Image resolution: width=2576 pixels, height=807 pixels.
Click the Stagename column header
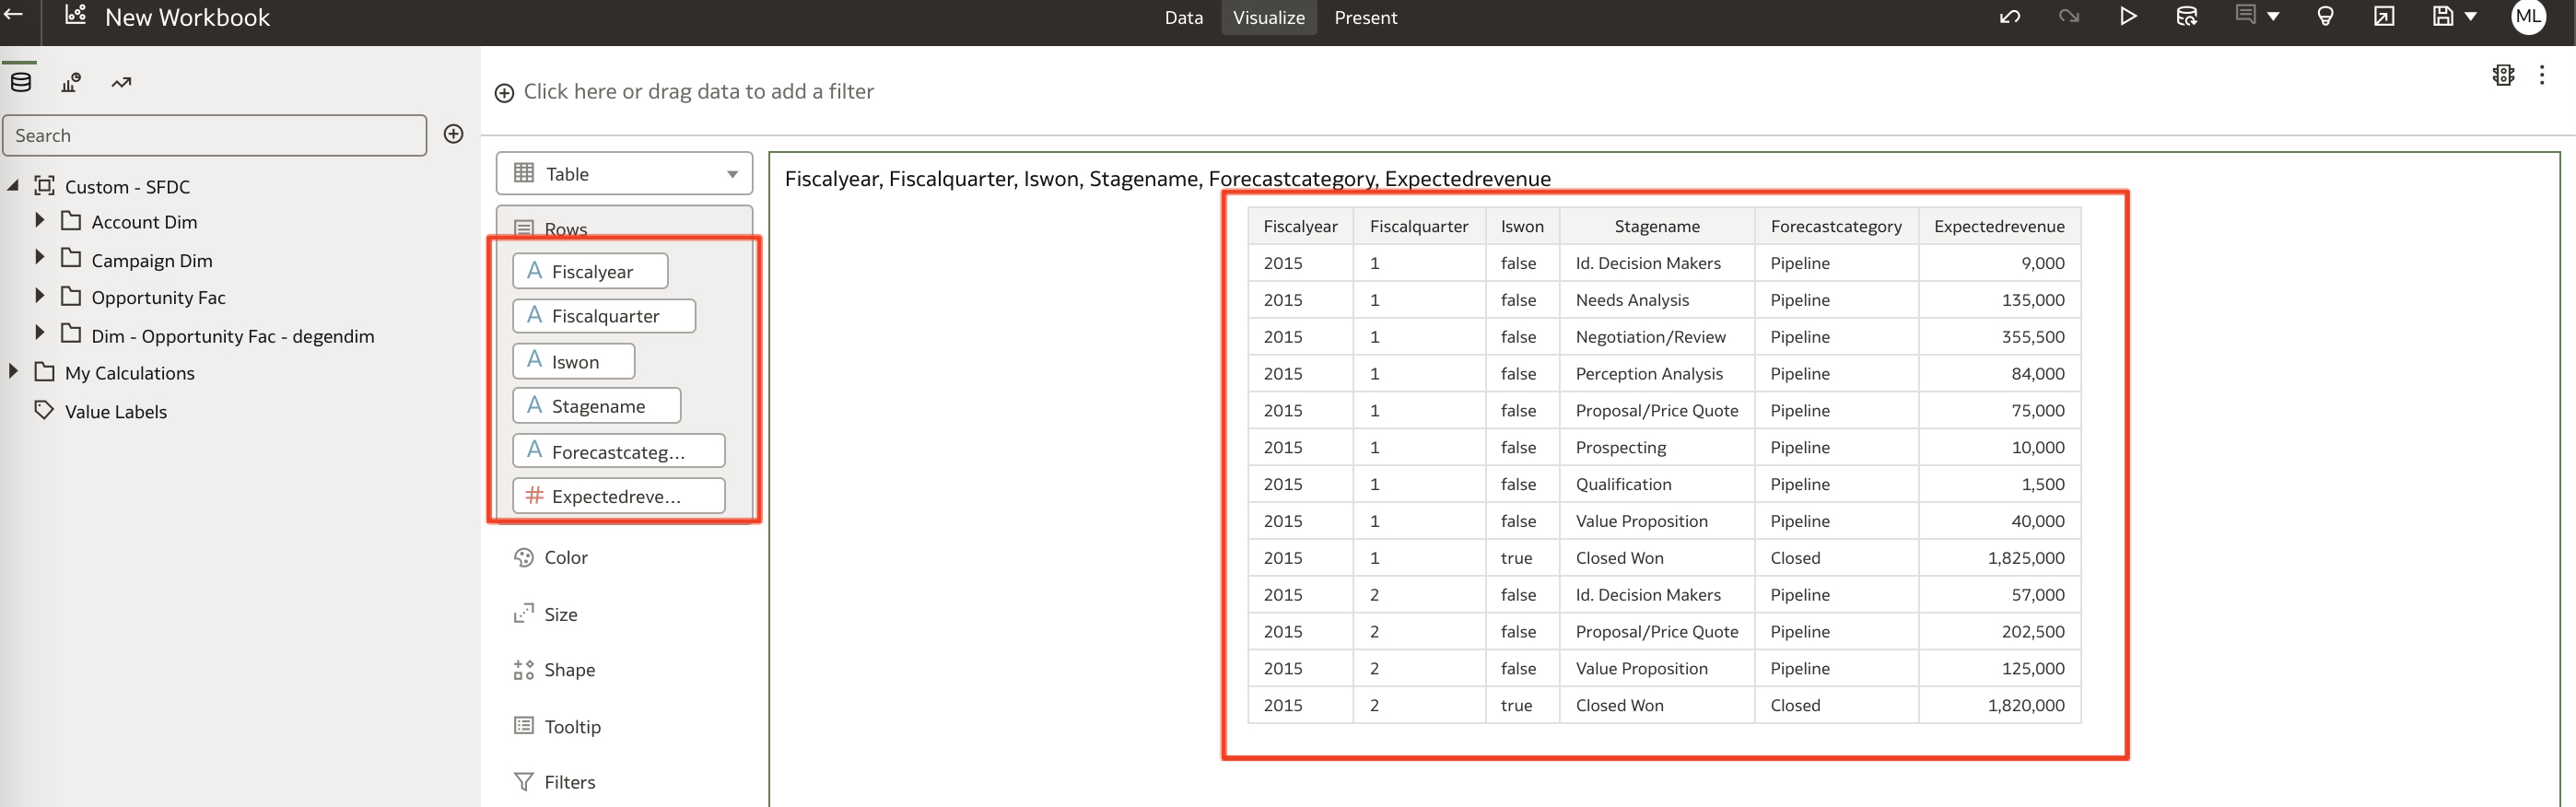click(1657, 226)
